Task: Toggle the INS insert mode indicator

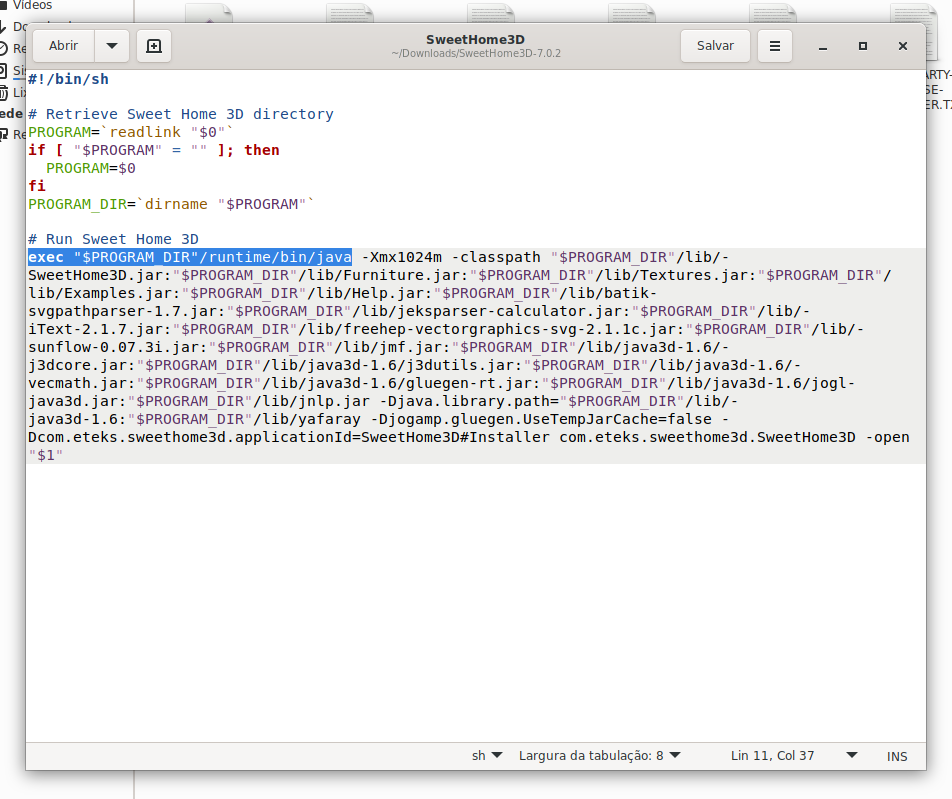Action: [897, 756]
